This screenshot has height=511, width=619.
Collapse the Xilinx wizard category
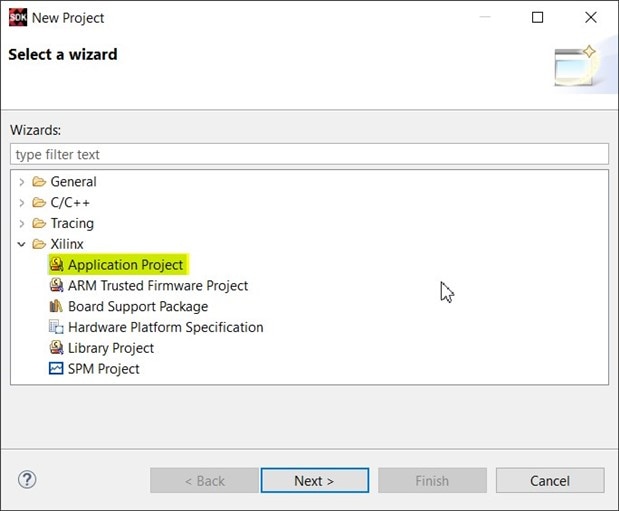(x=22, y=244)
